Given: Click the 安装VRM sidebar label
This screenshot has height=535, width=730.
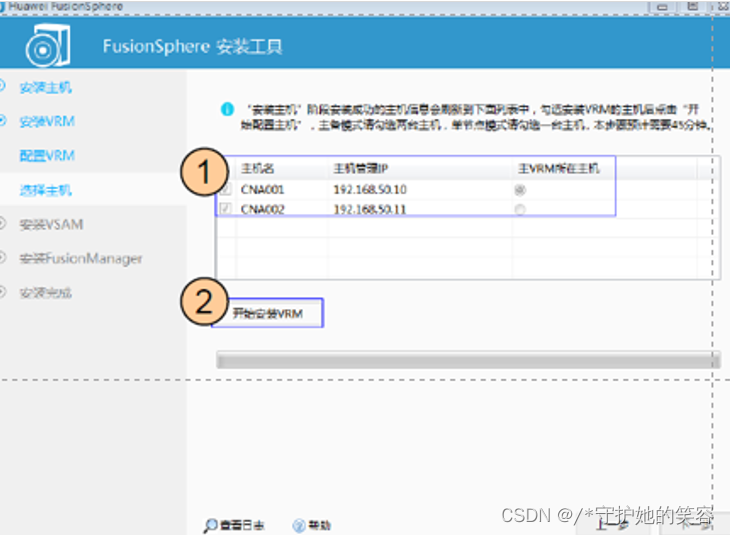Looking at the screenshot, I should coord(47,122).
